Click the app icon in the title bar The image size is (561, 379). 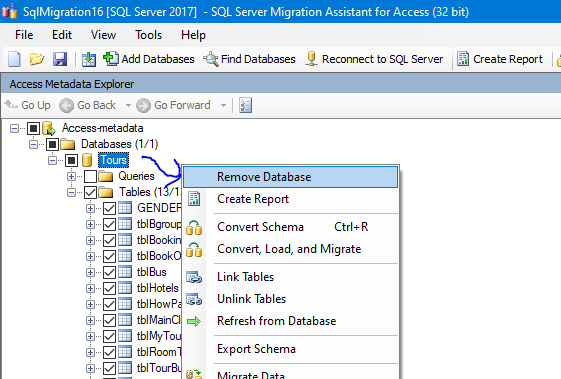coord(9,11)
